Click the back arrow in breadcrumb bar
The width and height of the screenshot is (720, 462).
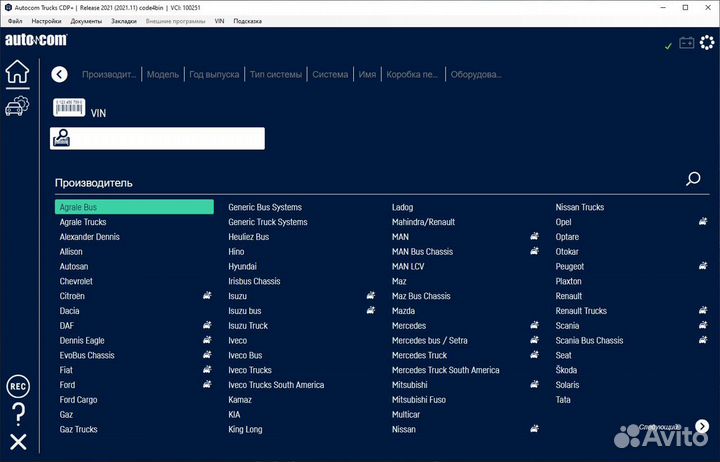(x=60, y=74)
